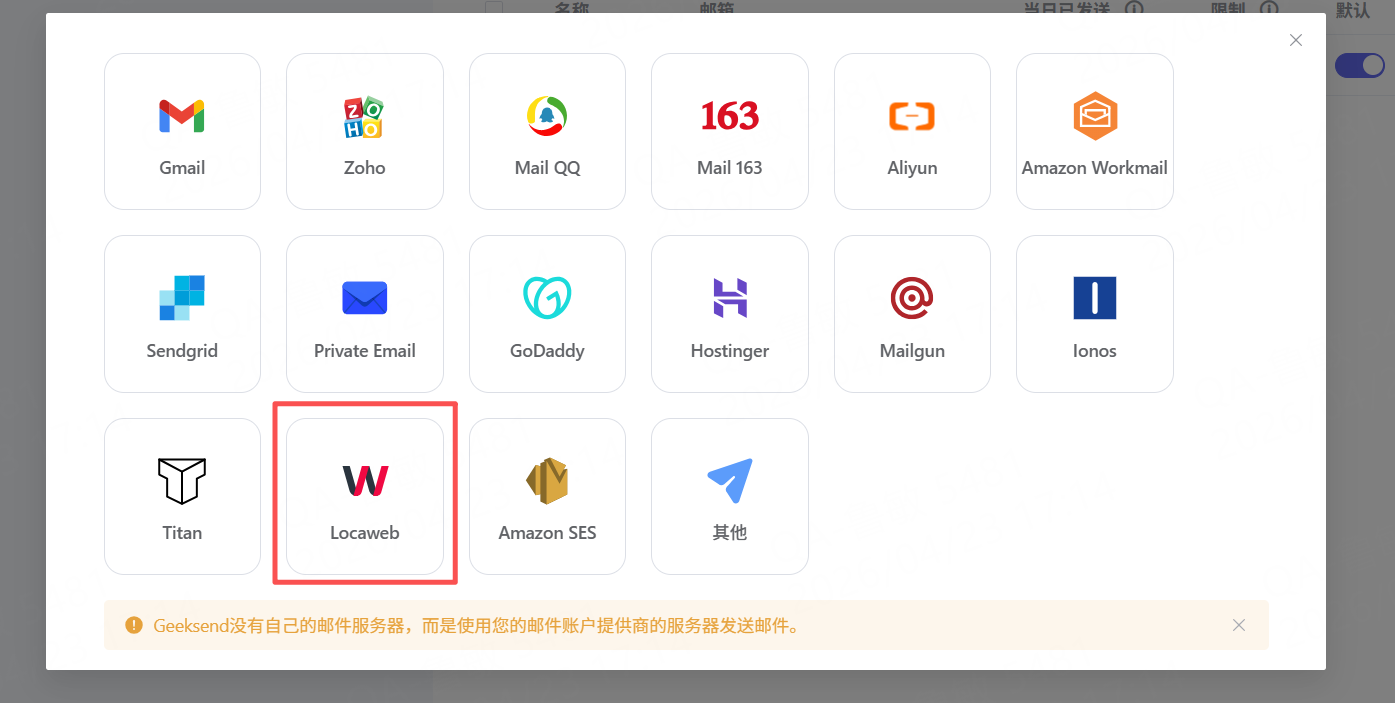The image size is (1395, 703).
Task: Select the Amazon Workmail provider
Action: (x=1094, y=131)
